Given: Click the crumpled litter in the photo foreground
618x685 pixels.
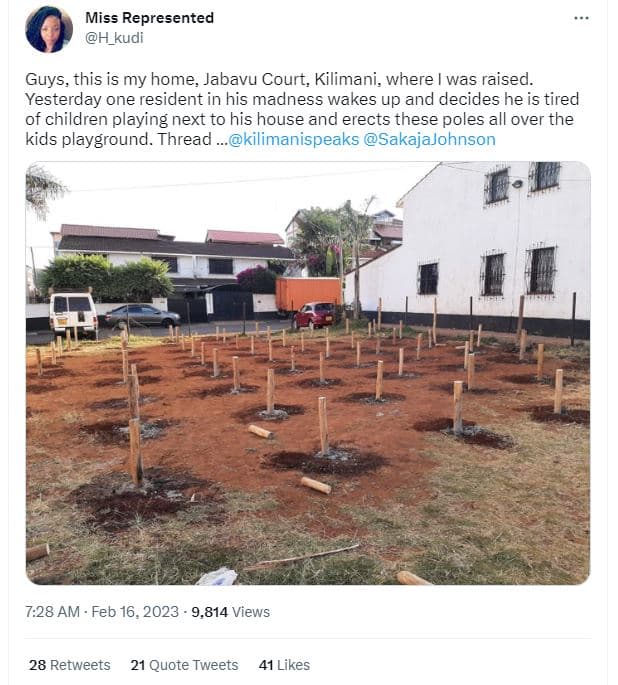Looking at the screenshot, I should tap(217, 576).
